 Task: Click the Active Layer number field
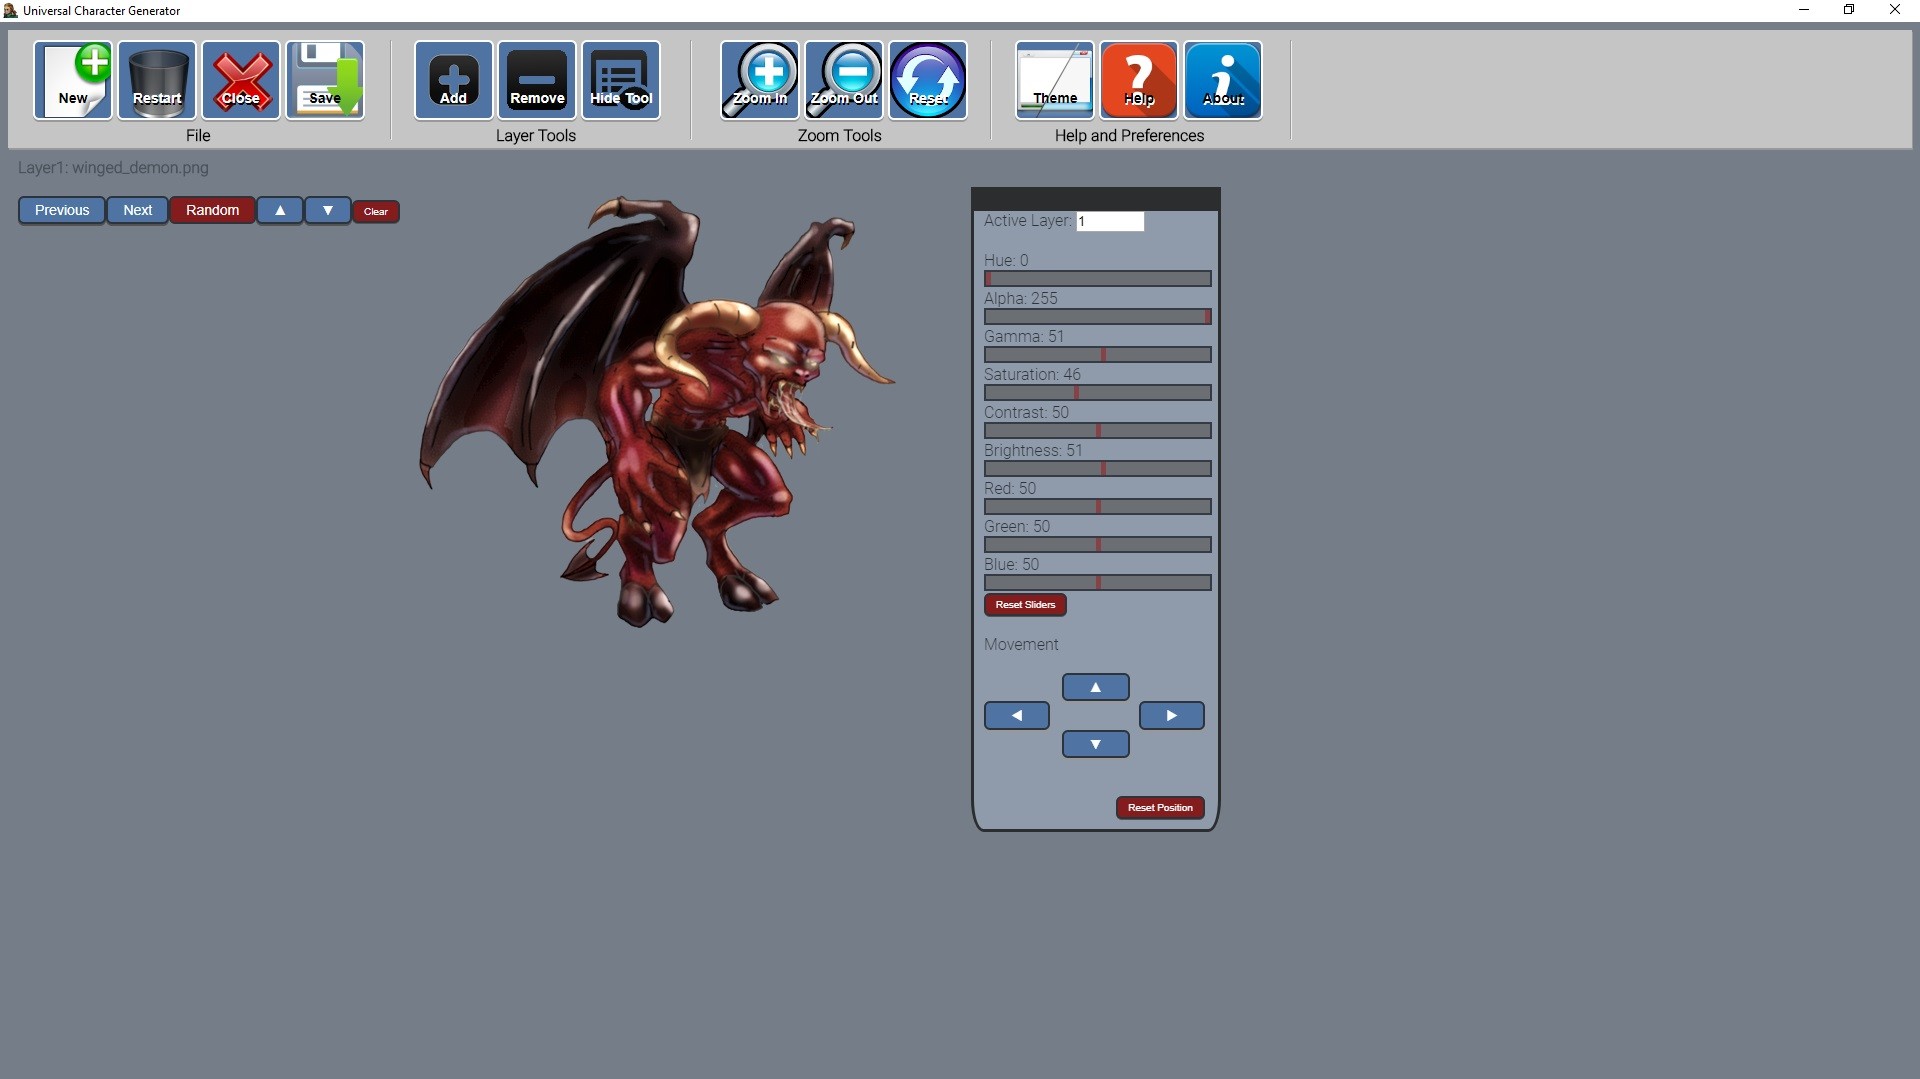(x=1110, y=221)
